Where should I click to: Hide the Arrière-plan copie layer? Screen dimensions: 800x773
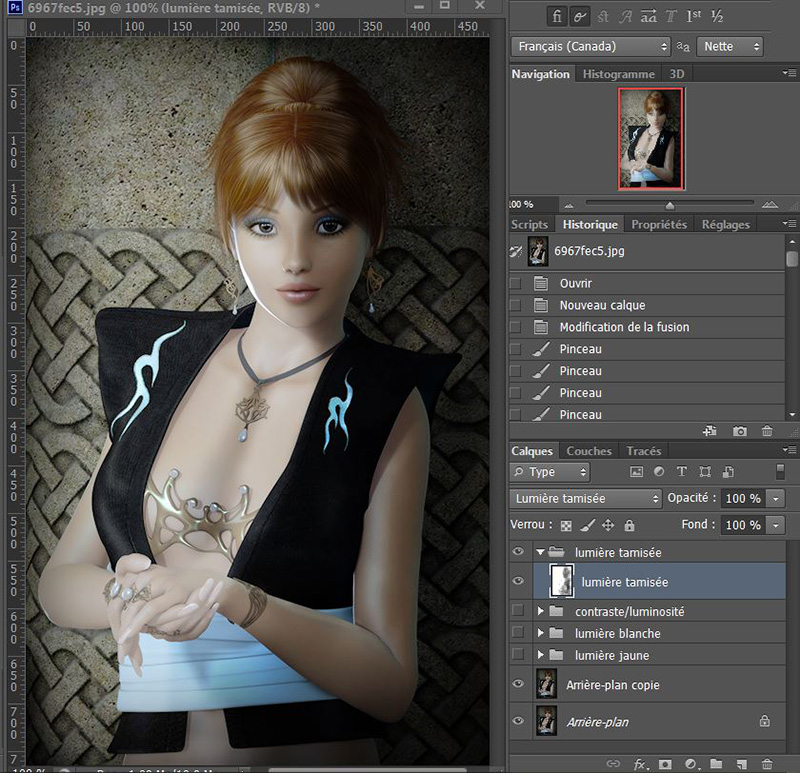517,685
